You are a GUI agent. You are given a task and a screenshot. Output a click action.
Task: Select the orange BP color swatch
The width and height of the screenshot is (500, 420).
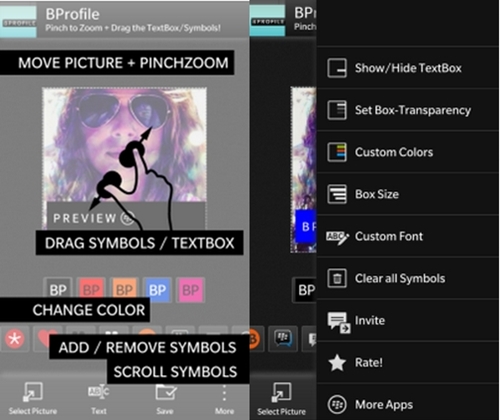click(x=124, y=289)
